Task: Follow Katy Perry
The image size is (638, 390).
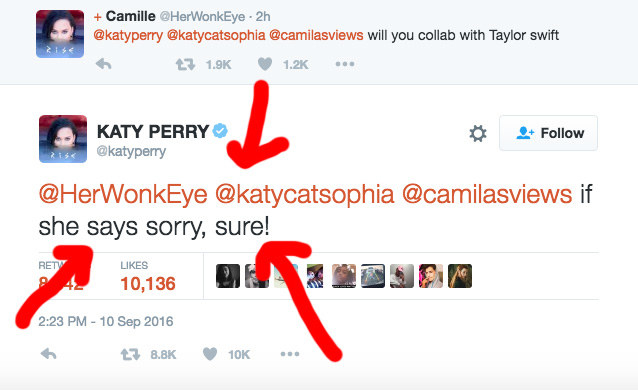Action: coord(548,133)
